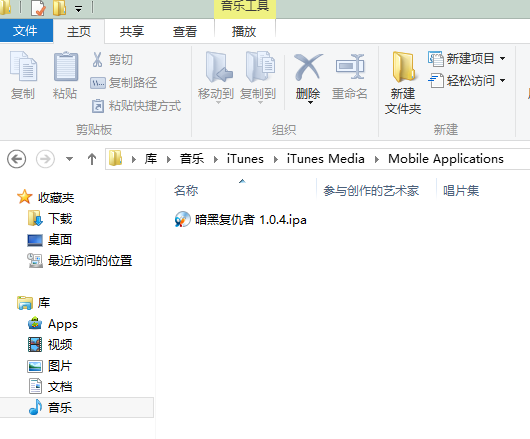Click the music note icon beside 音乐
Viewport: 530px width, 439px height.
tap(35, 407)
